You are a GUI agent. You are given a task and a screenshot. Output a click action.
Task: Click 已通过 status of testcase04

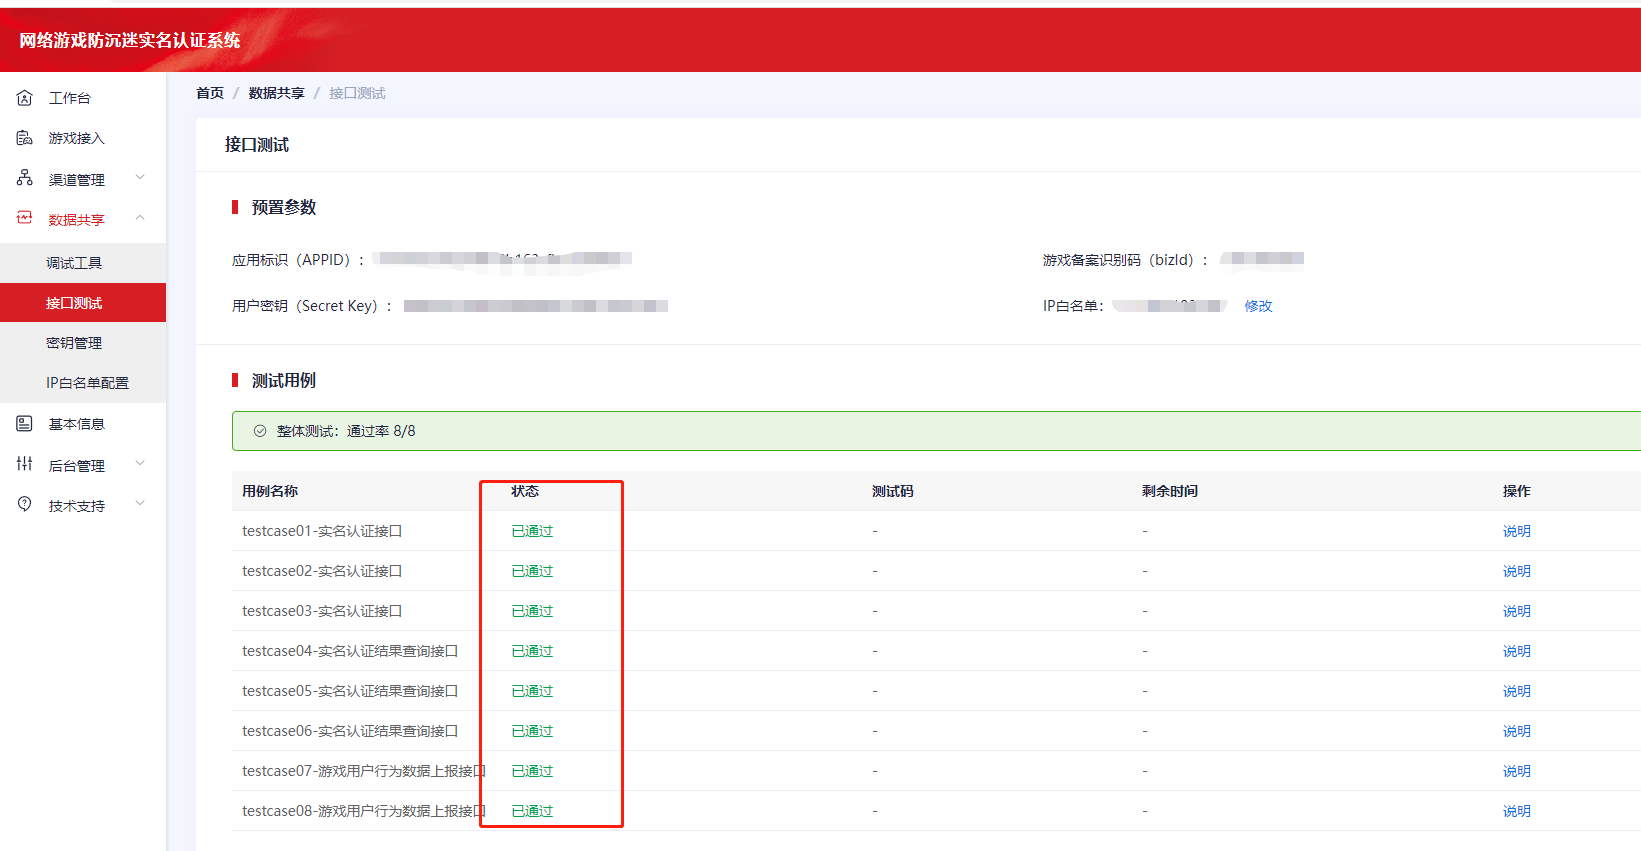[x=532, y=651]
